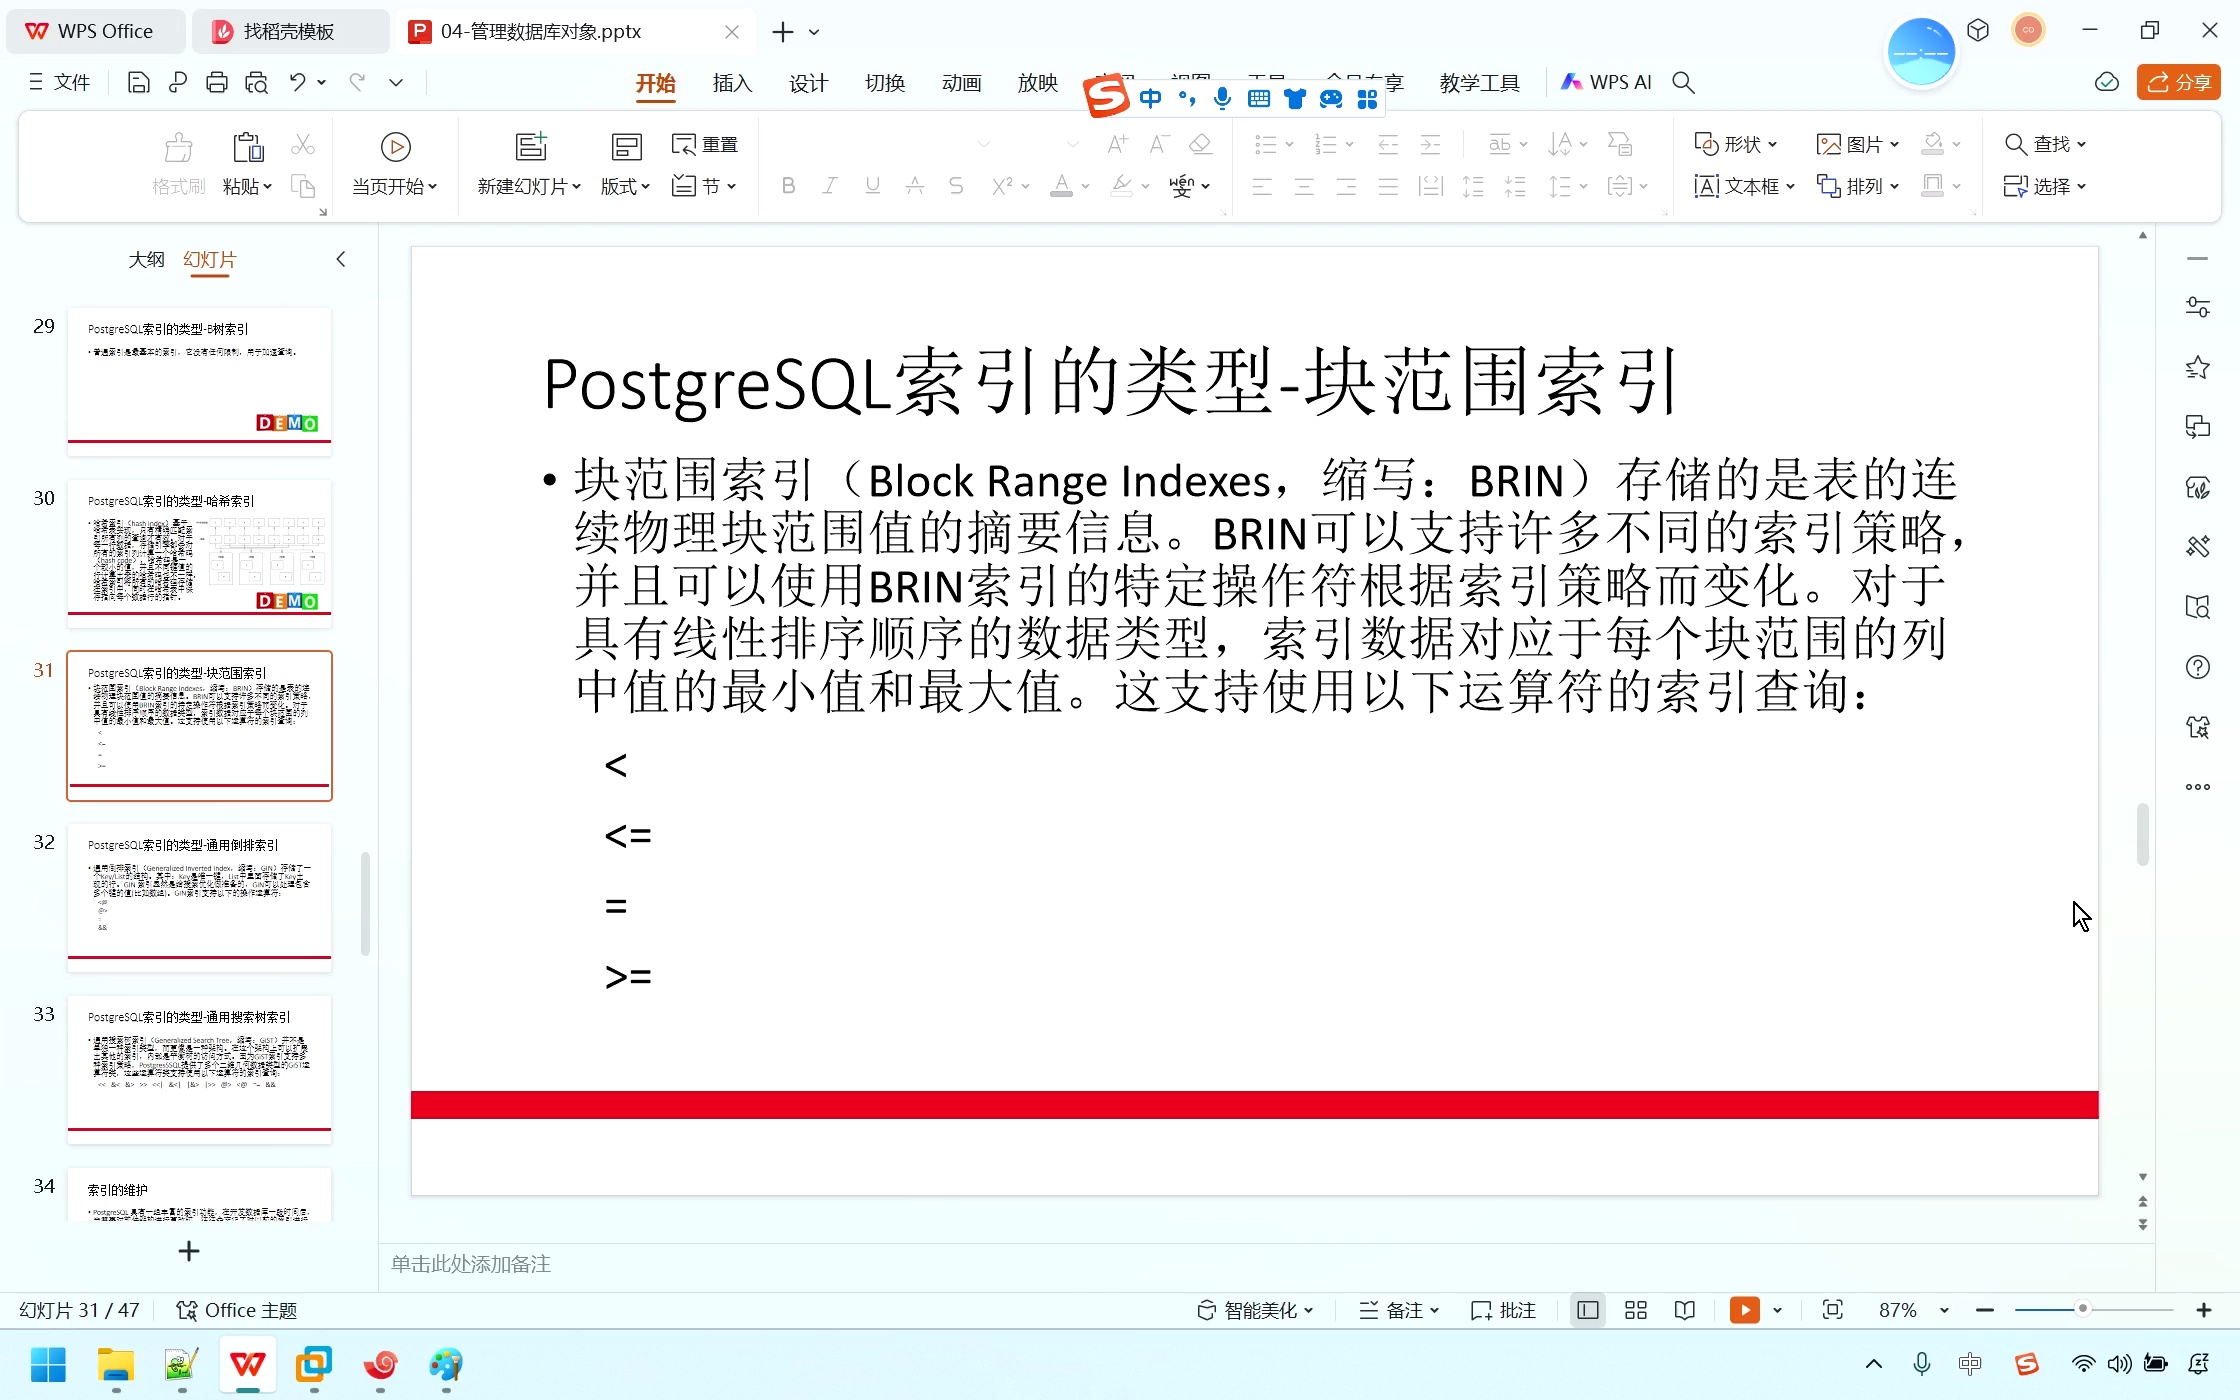Switch to the 插入 ribbon tab

click(x=731, y=83)
